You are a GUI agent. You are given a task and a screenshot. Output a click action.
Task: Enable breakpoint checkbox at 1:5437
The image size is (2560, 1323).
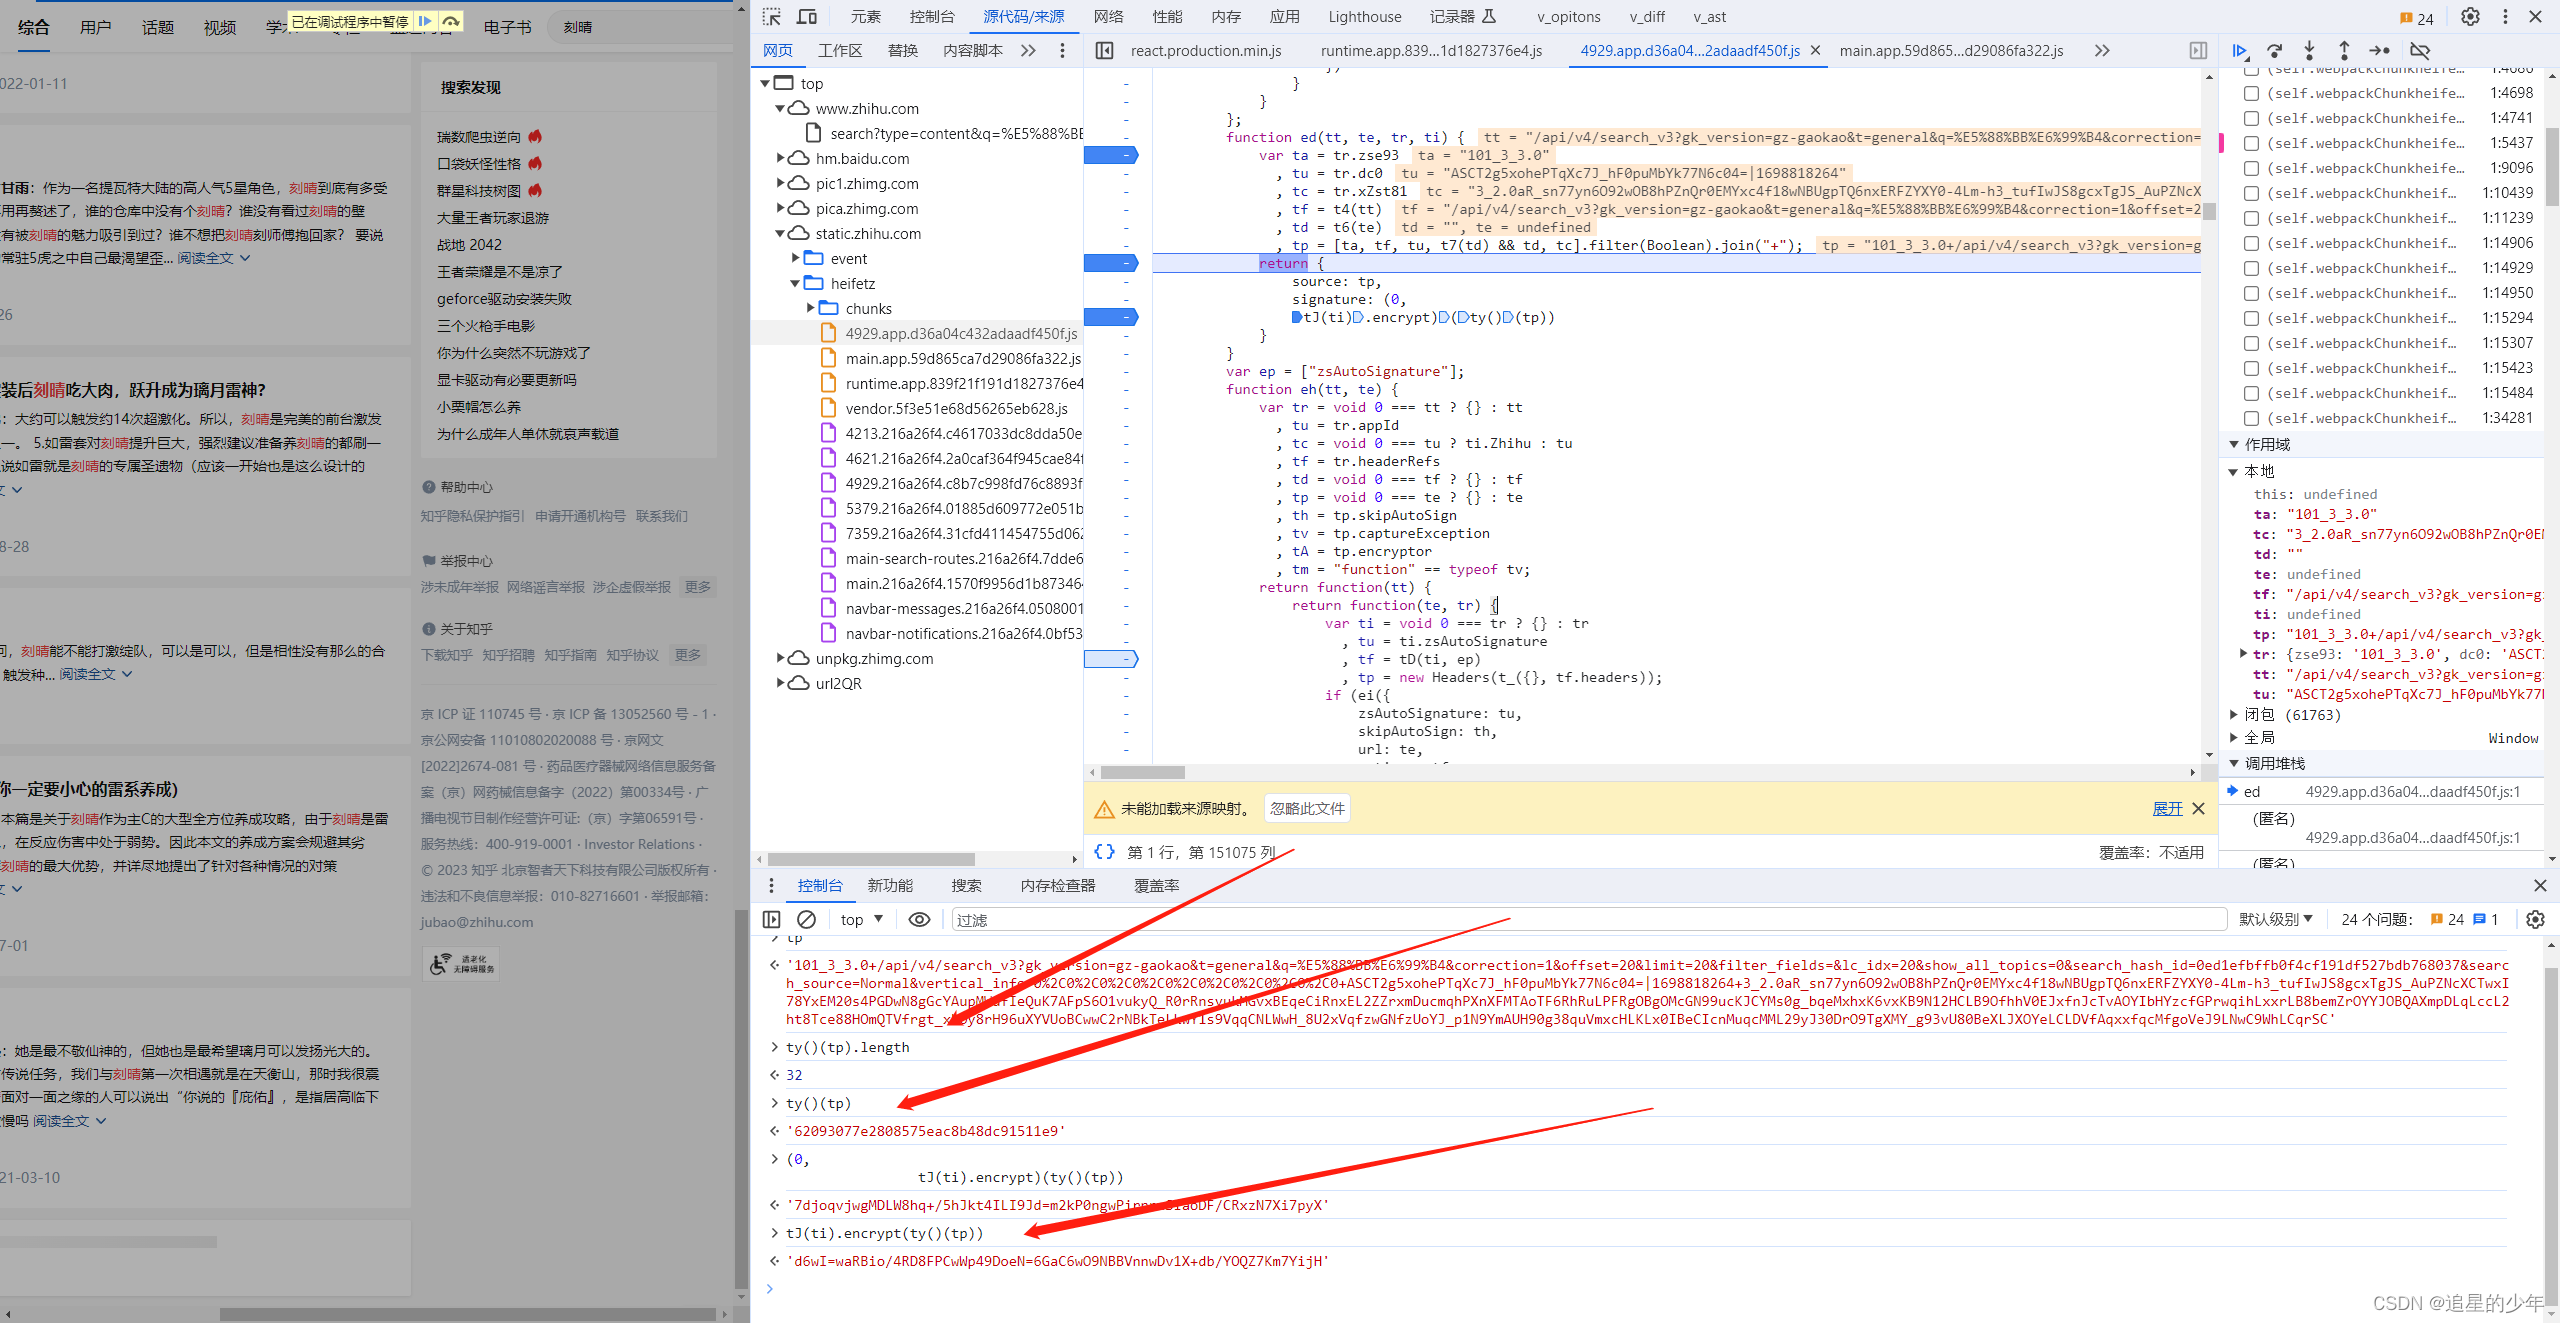coord(2251,143)
